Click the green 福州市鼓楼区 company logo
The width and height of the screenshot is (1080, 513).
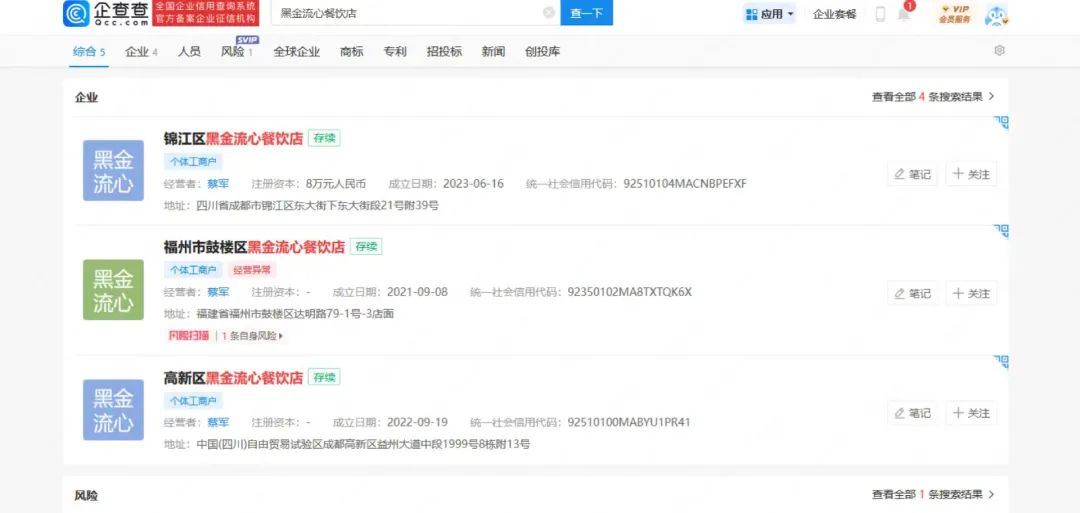click(x=114, y=290)
